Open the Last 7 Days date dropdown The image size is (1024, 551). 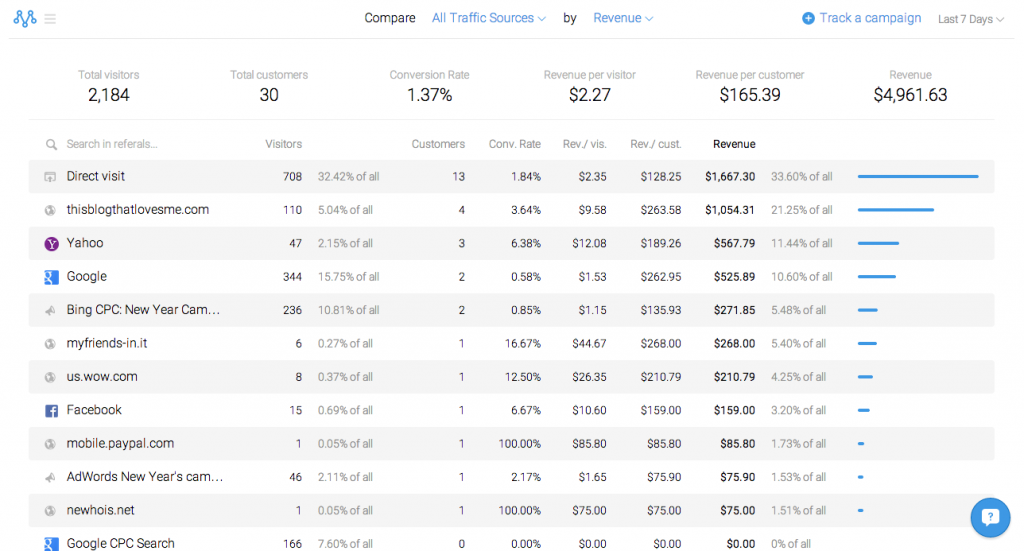pos(970,19)
